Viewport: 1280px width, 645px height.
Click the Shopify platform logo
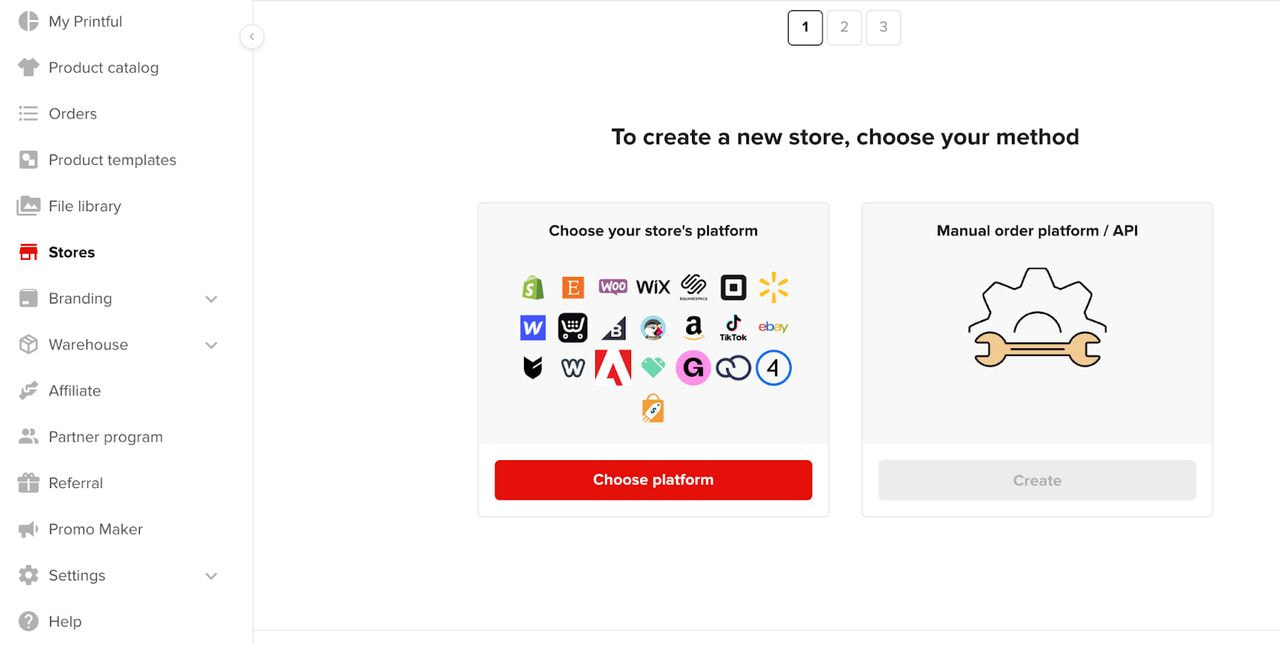(533, 288)
